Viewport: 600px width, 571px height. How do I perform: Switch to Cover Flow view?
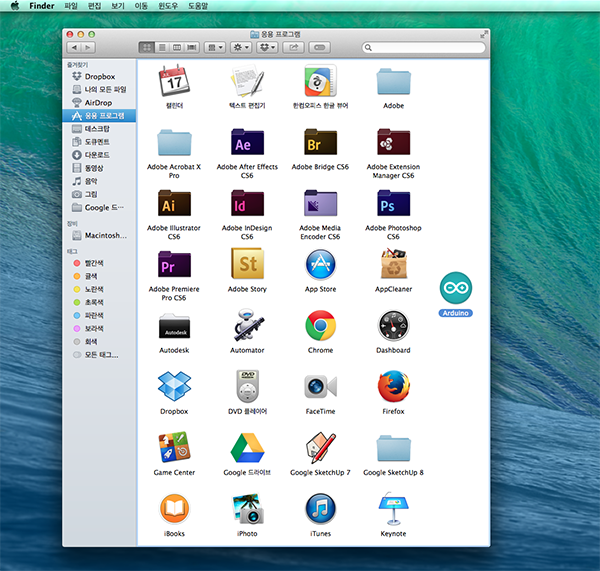coord(192,47)
